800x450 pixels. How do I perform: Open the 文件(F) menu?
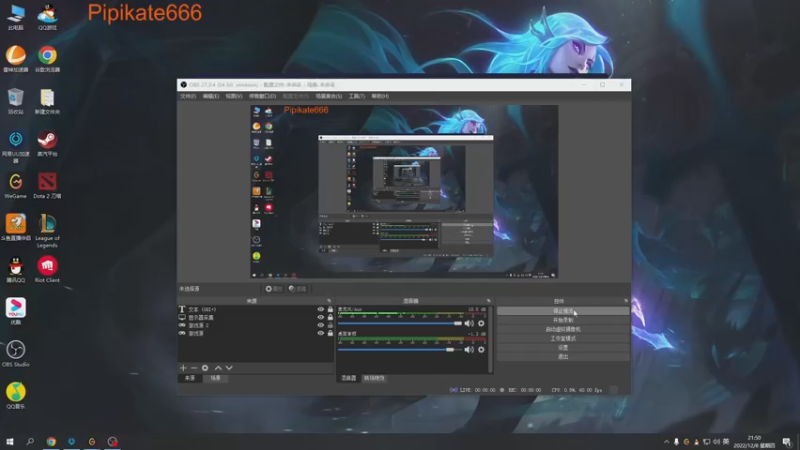(x=188, y=96)
